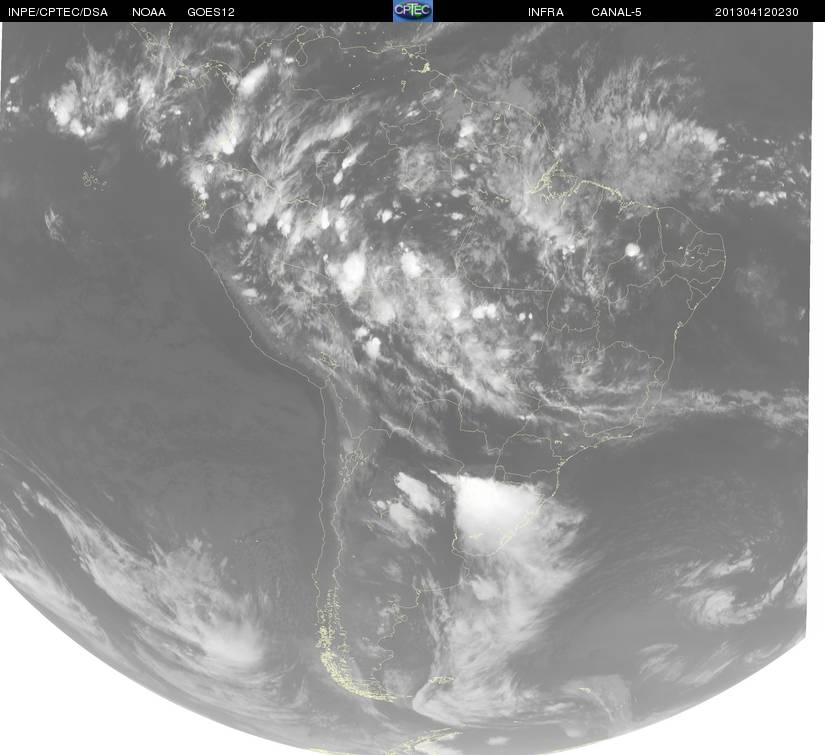Click the CANAL-5 channel label
The image size is (825, 755).
[x=616, y=12]
